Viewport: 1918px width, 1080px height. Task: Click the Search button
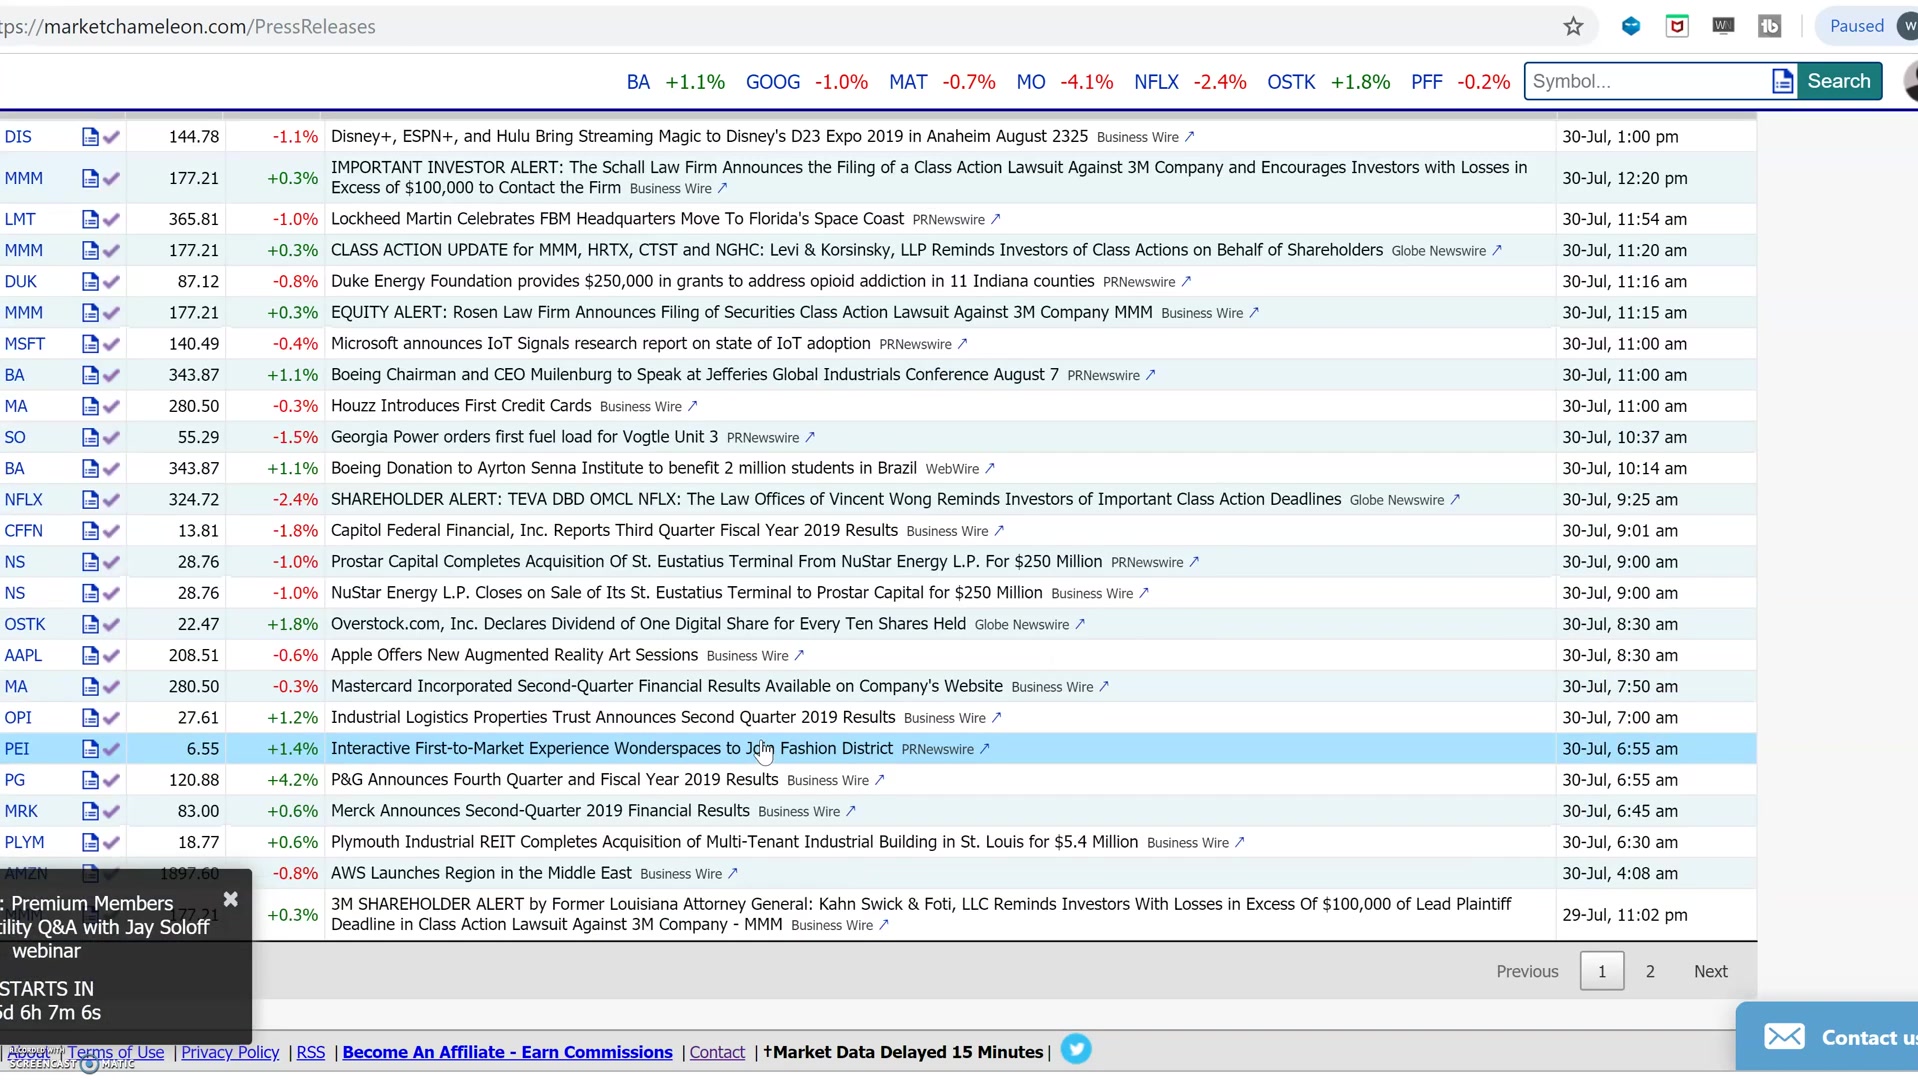coord(1839,81)
